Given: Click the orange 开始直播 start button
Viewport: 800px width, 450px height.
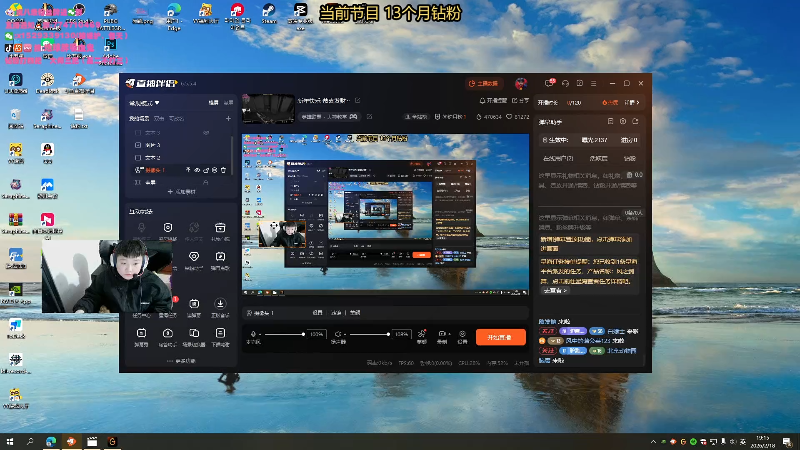Looking at the screenshot, I should tap(501, 337).
